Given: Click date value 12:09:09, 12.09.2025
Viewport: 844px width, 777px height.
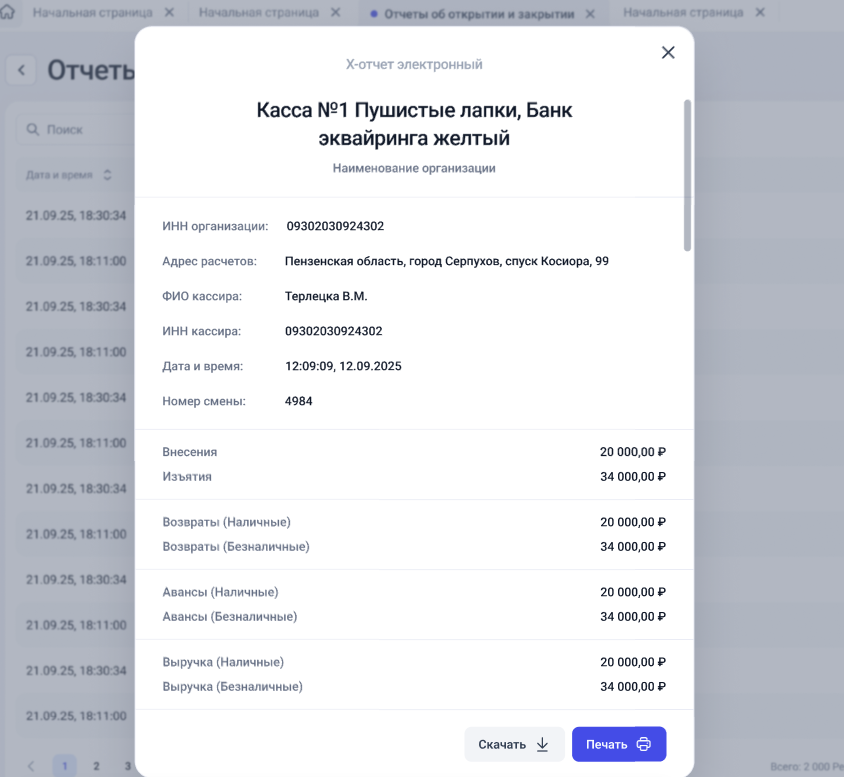Looking at the screenshot, I should [x=343, y=366].
